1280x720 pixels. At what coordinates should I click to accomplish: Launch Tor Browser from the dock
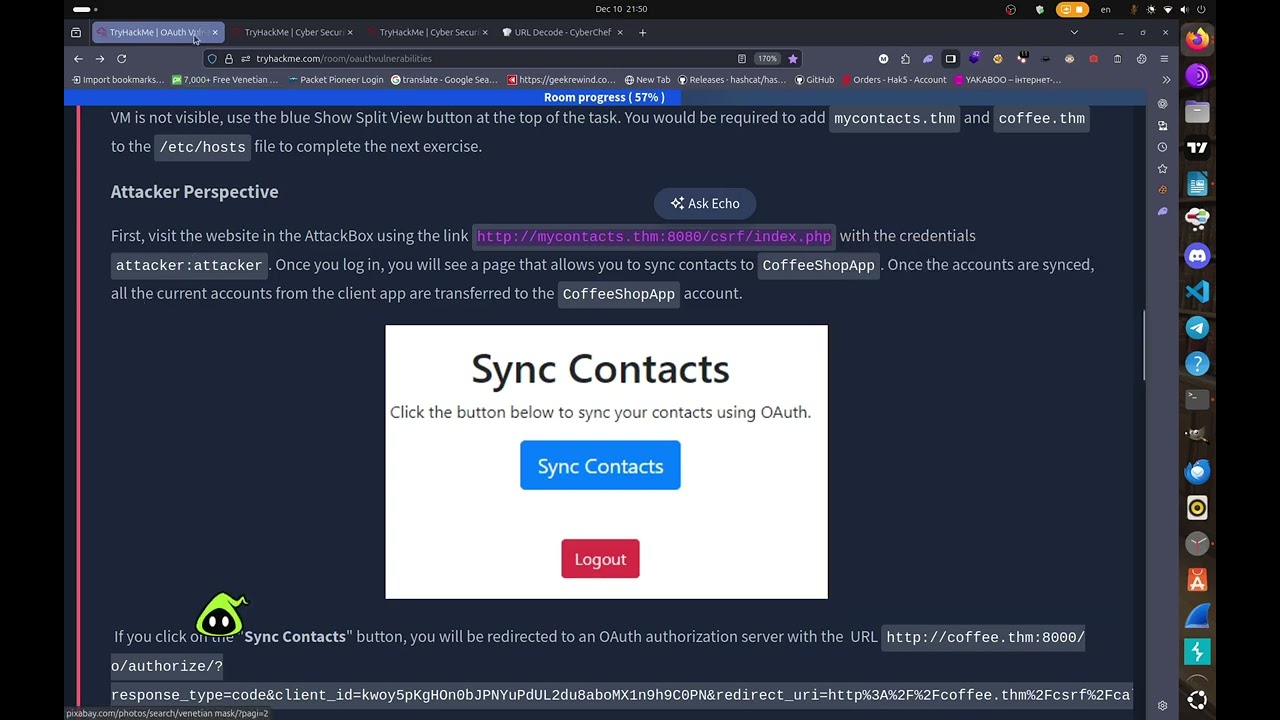point(1197,76)
